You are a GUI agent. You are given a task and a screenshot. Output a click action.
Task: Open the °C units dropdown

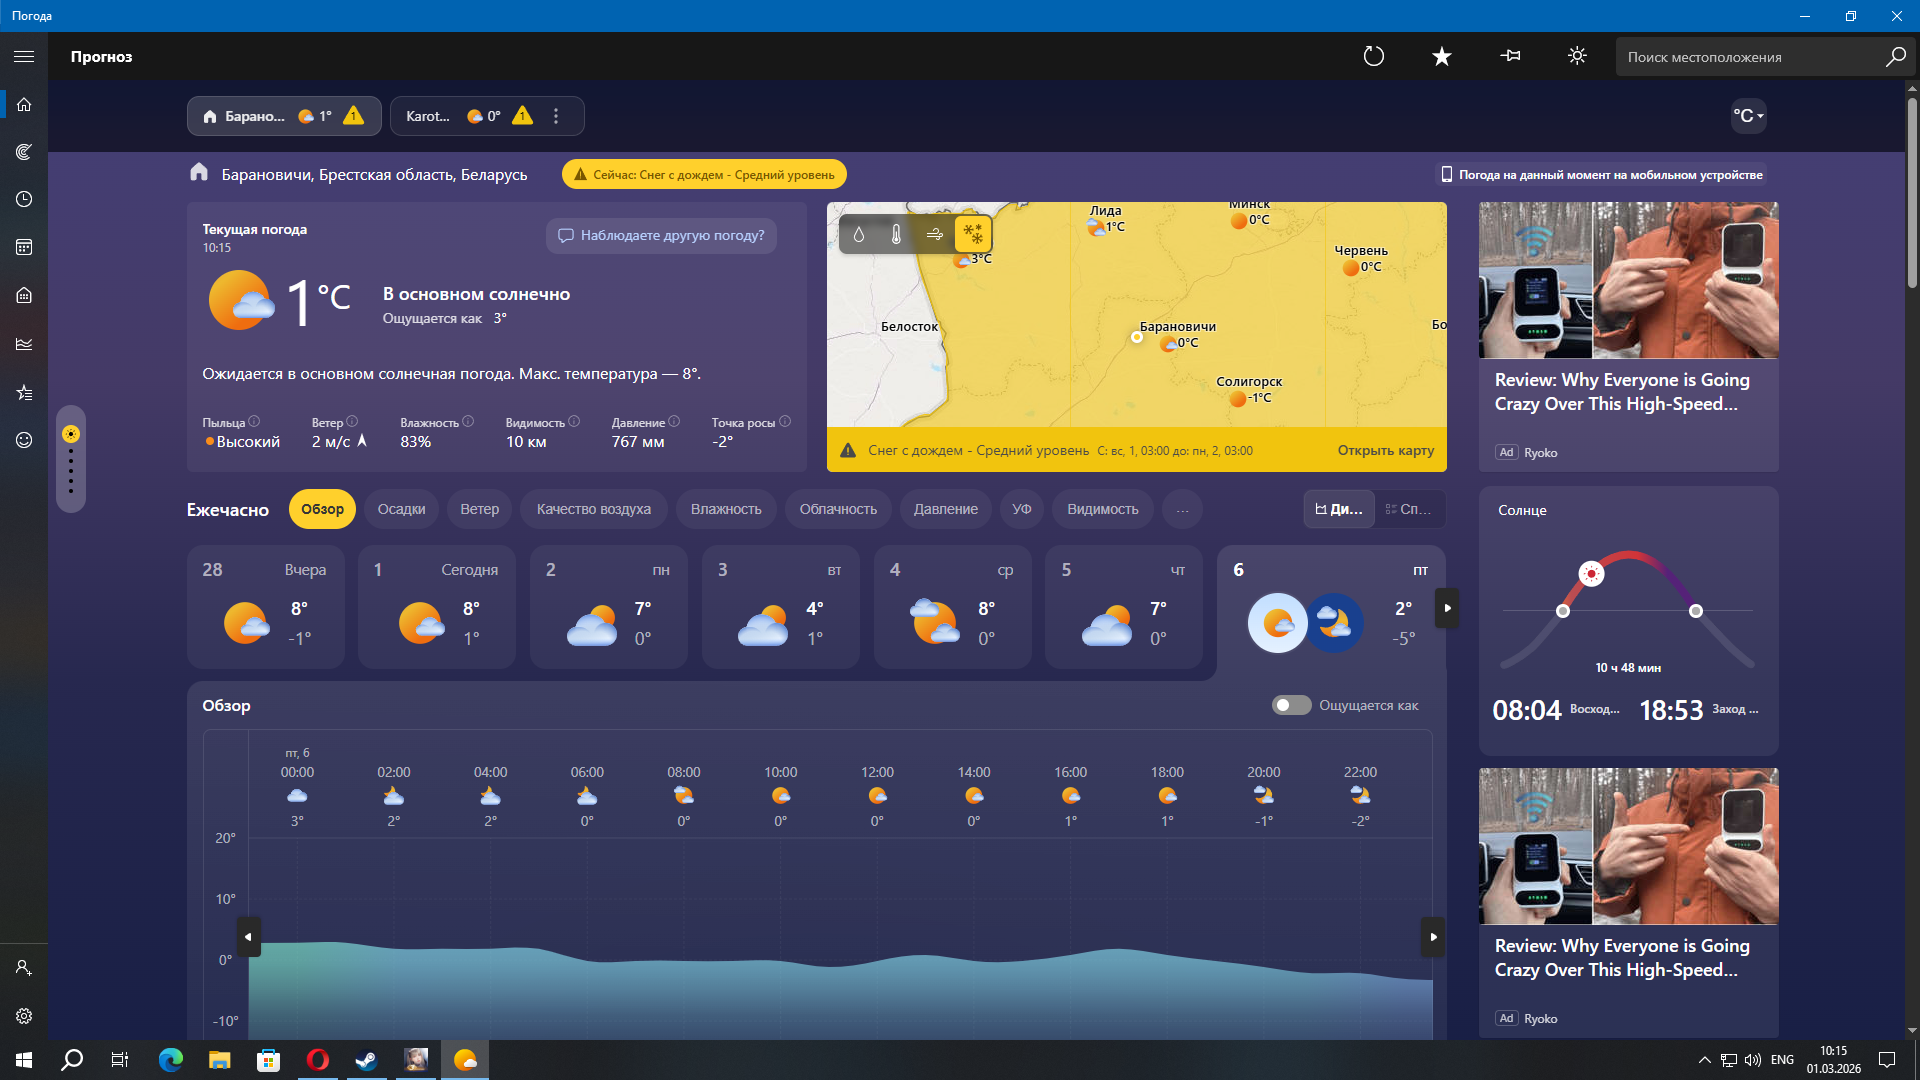[x=1747, y=116]
